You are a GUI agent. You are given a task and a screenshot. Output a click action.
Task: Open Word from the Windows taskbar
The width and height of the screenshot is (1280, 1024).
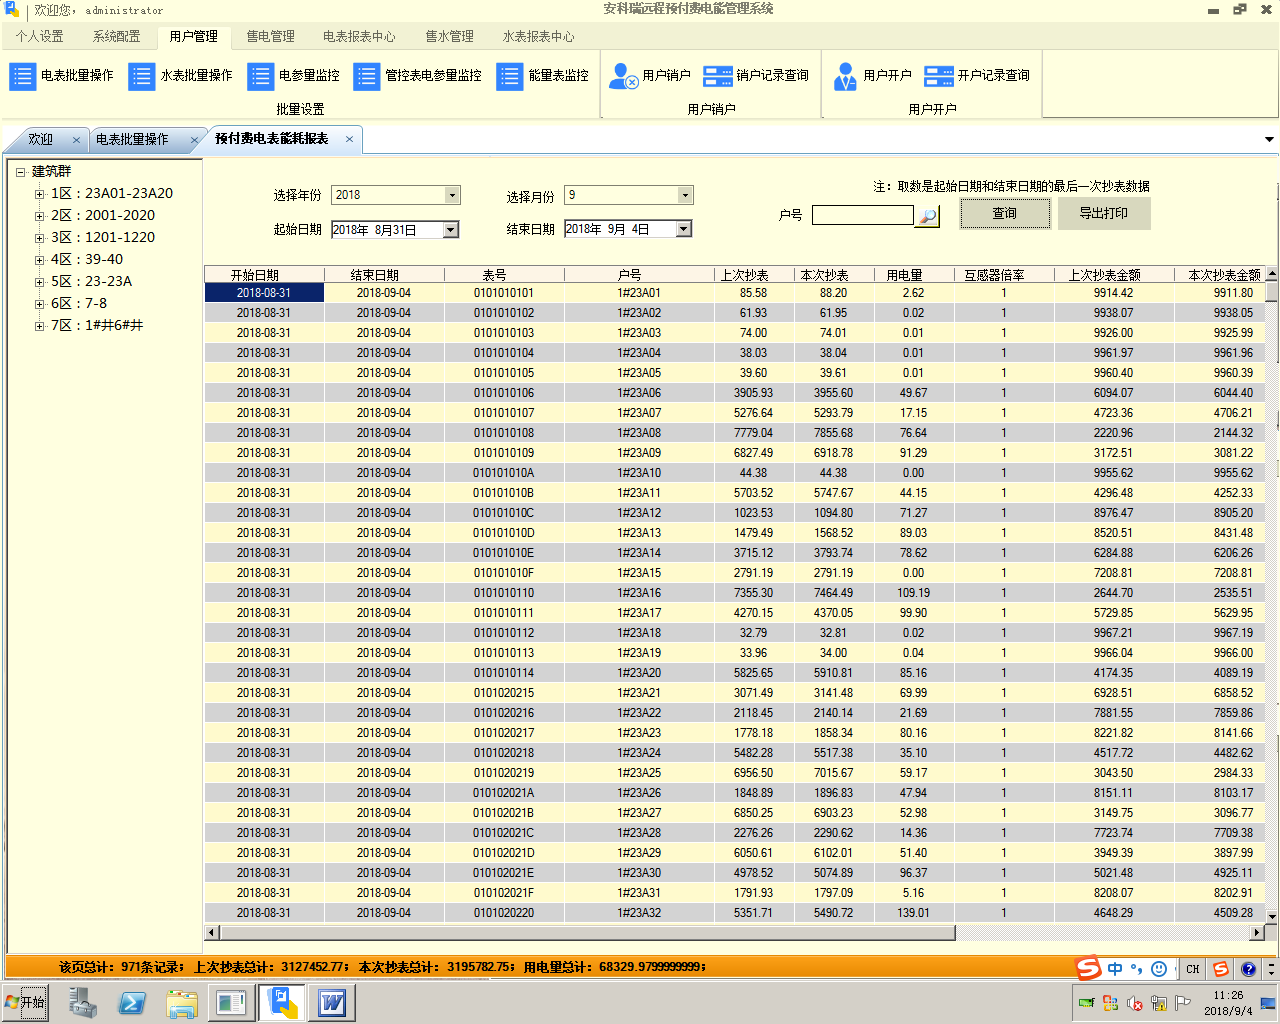coord(331,1002)
